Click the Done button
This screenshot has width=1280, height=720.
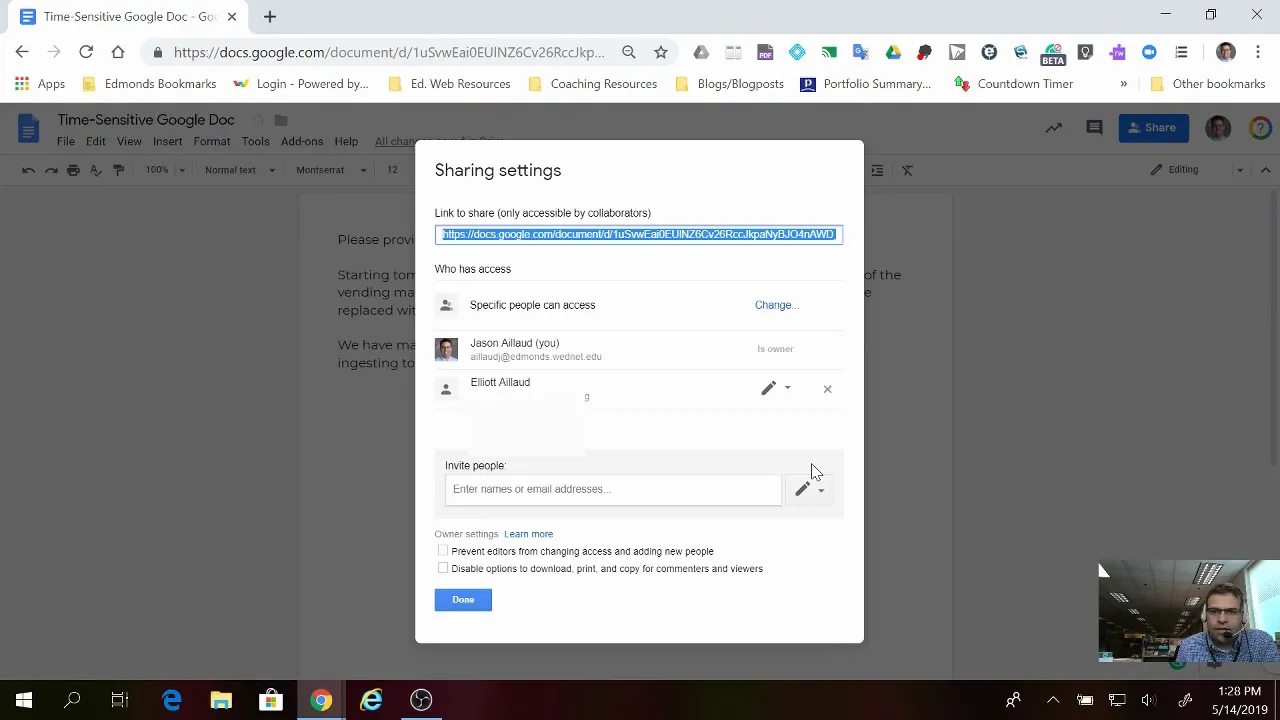(x=463, y=599)
